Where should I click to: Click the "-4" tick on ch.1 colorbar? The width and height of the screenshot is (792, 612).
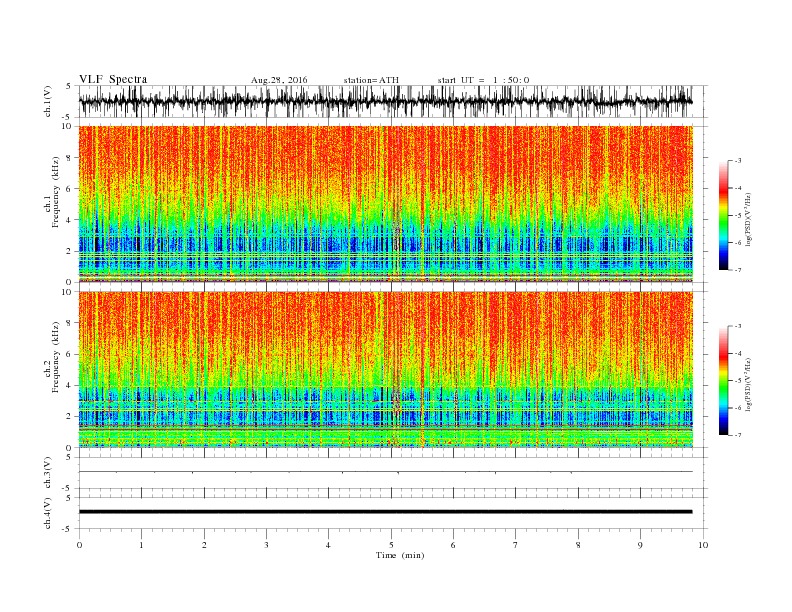coord(738,188)
